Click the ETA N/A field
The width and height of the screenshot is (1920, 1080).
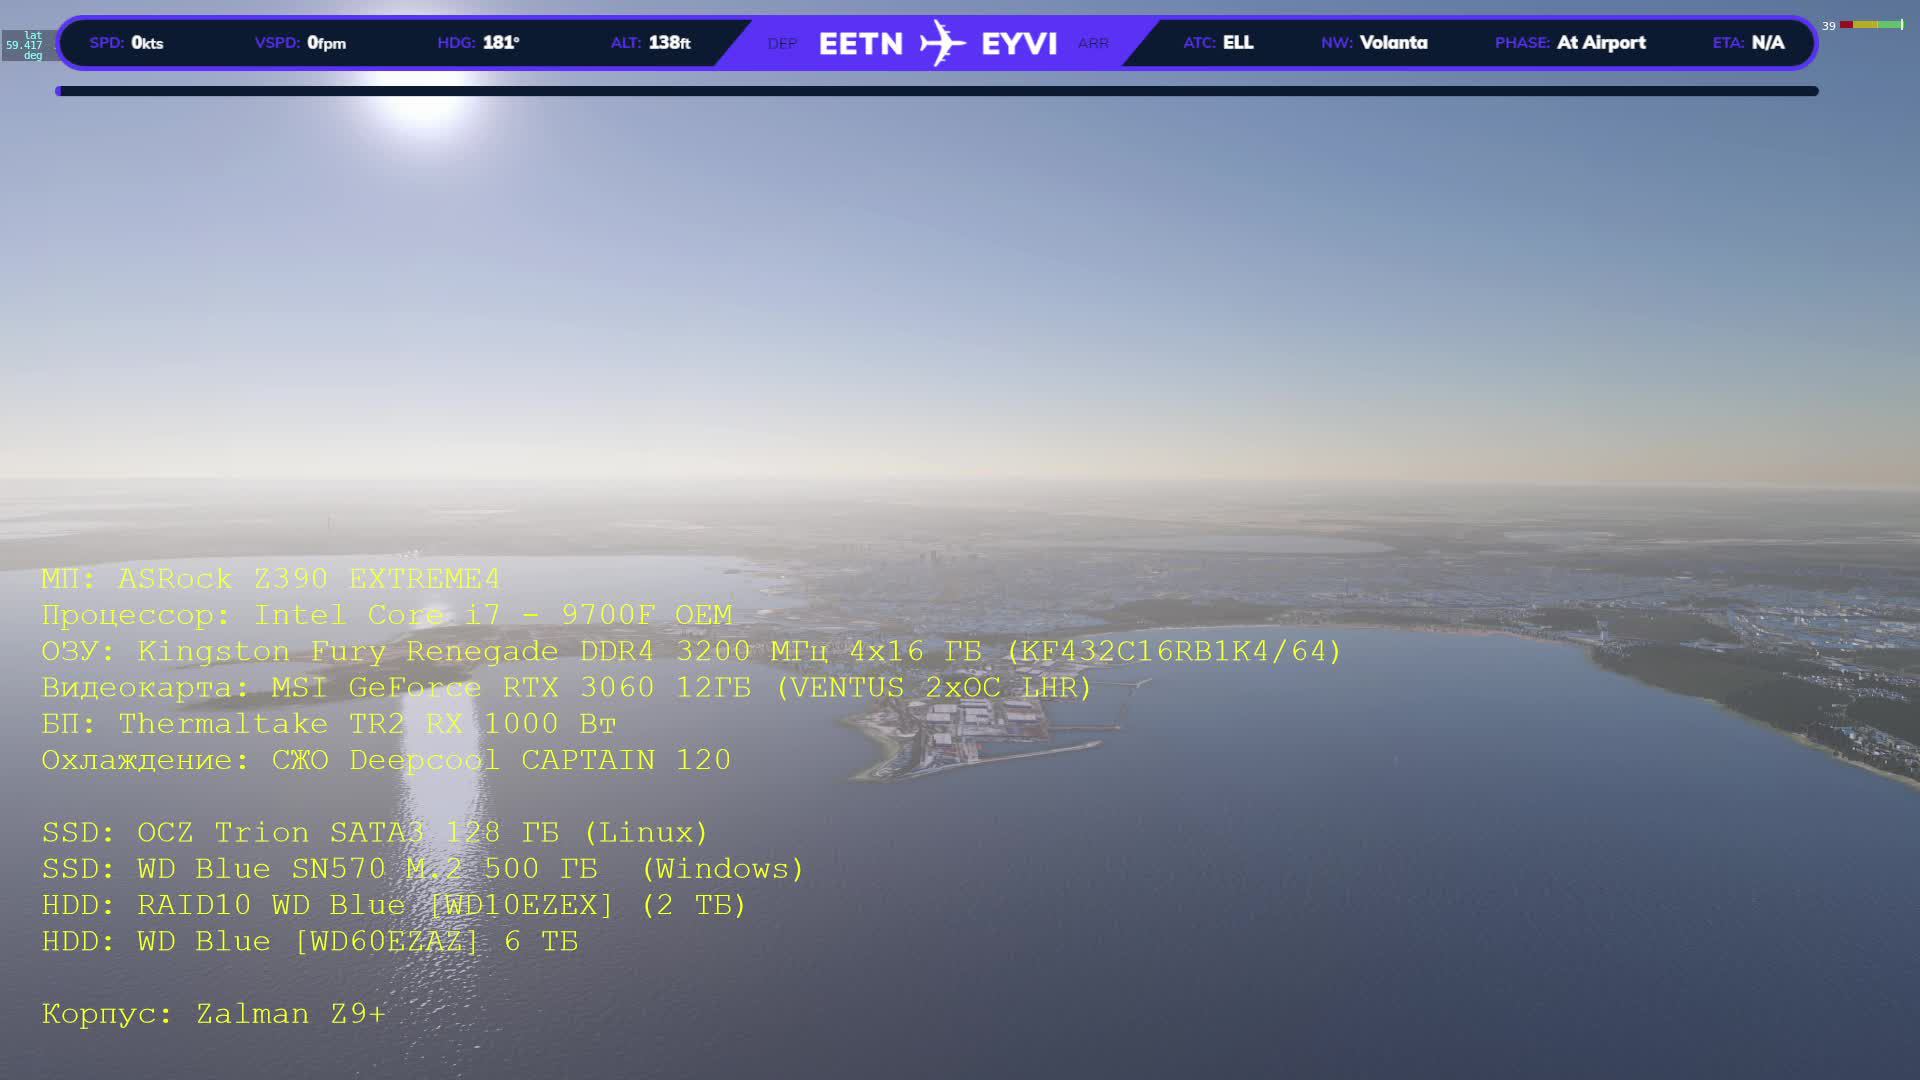point(1748,43)
